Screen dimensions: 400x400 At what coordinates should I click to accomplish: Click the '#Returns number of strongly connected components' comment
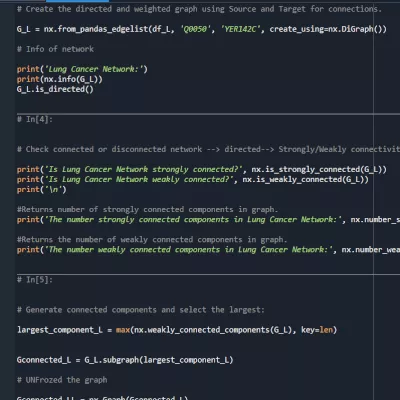pyautogui.click(x=147, y=209)
